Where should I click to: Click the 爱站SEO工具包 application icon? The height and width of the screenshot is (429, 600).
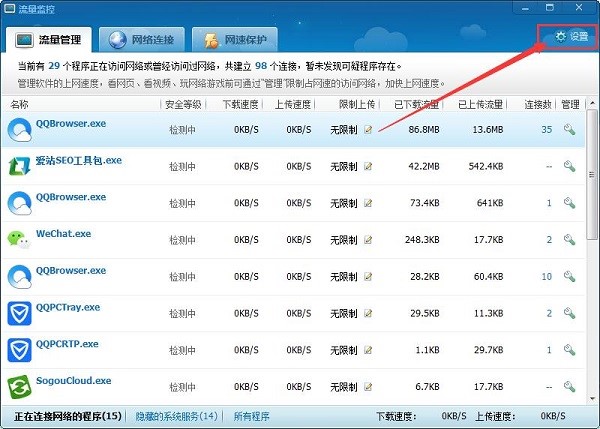tap(19, 166)
